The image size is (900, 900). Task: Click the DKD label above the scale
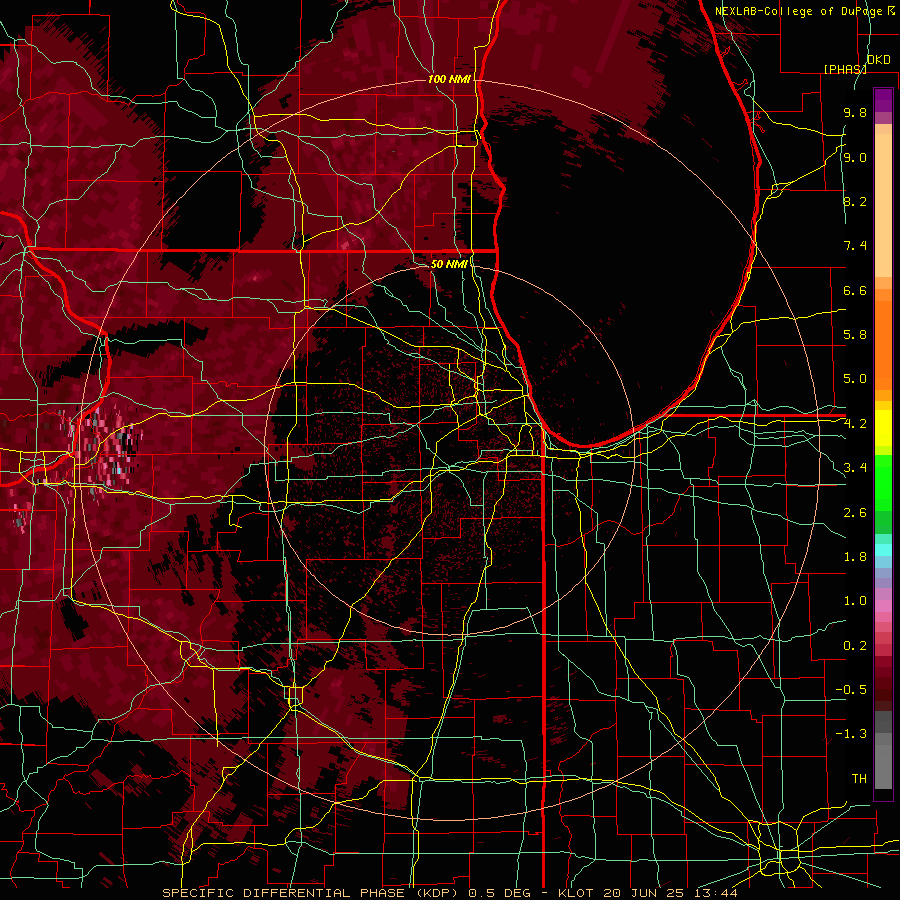[879, 60]
